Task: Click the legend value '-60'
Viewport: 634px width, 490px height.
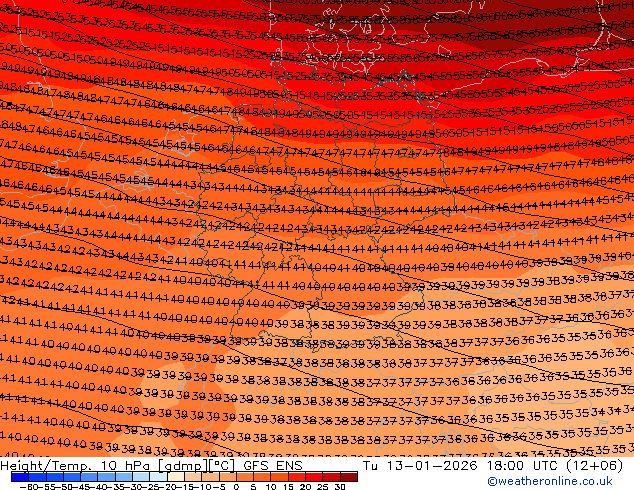Action: 28,487
